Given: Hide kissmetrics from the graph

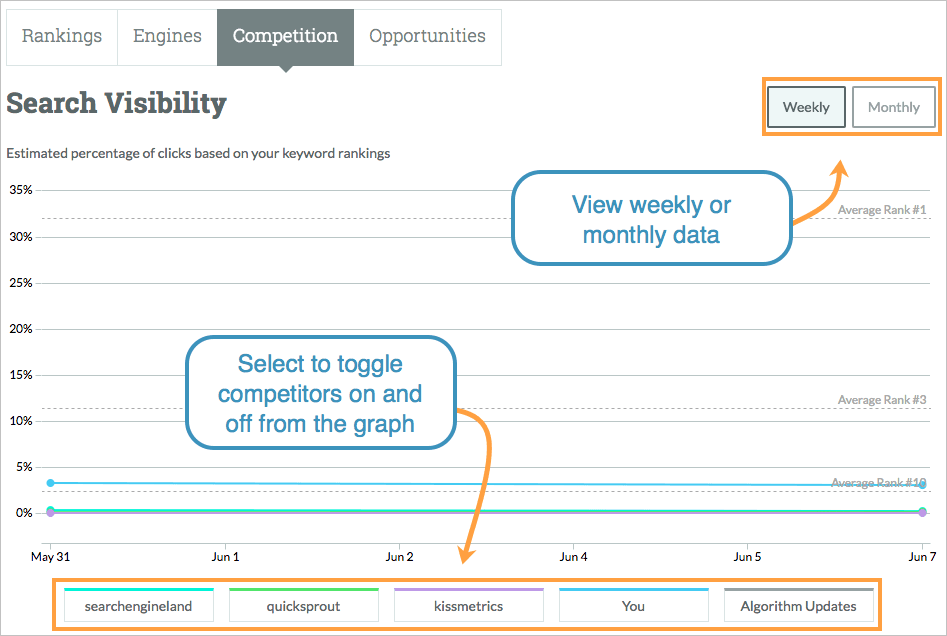Looking at the screenshot, I should (468, 605).
